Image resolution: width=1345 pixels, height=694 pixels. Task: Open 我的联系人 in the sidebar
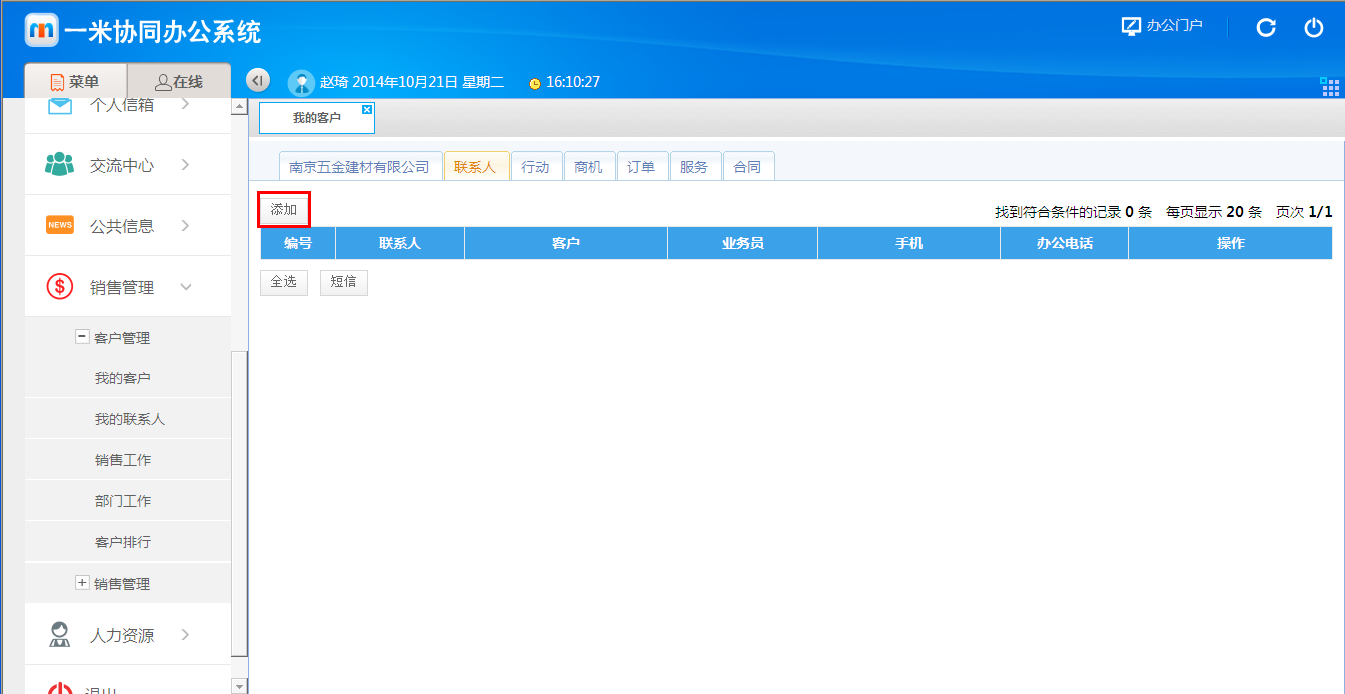click(130, 419)
